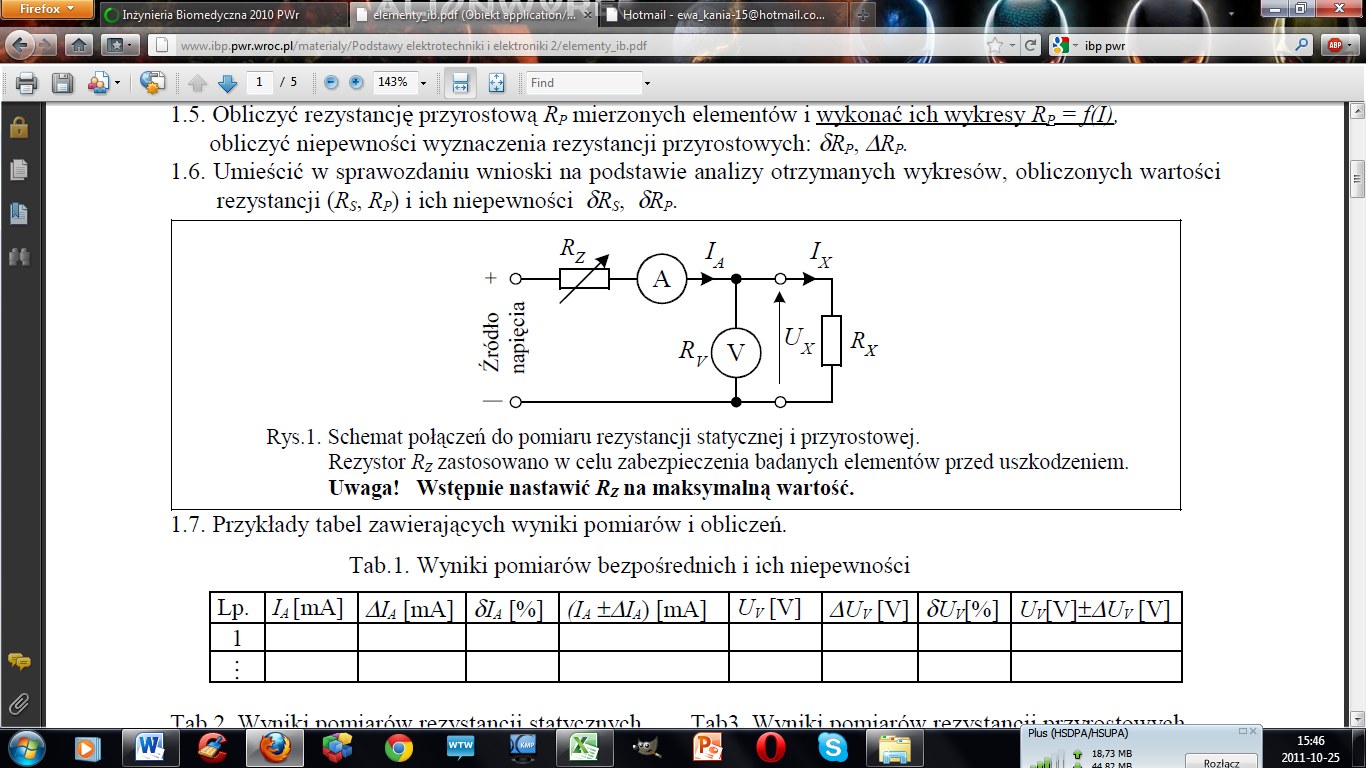1366x768 pixels.
Task: Zoom in with the plus button
Action: tap(356, 83)
